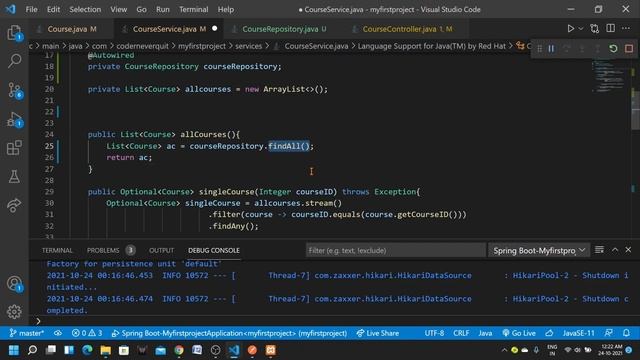Open the Terminal menu

[x=193, y=9]
